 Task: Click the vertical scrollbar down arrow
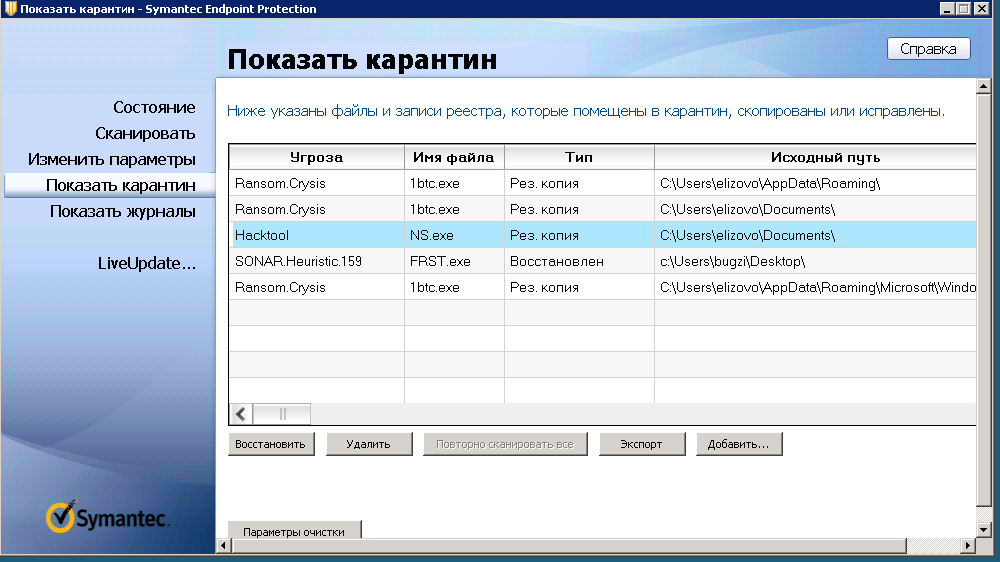[983, 529]
